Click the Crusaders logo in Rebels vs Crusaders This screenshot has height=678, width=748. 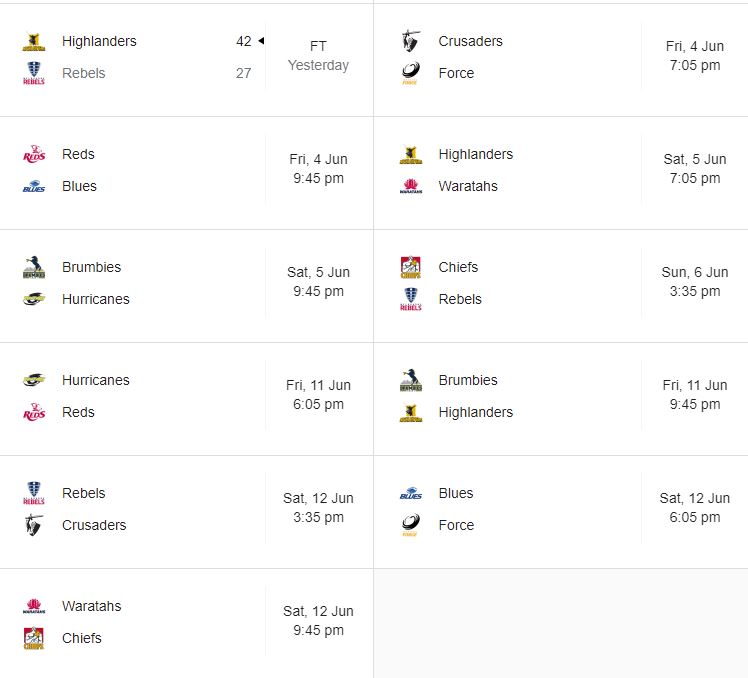point(34,526)
